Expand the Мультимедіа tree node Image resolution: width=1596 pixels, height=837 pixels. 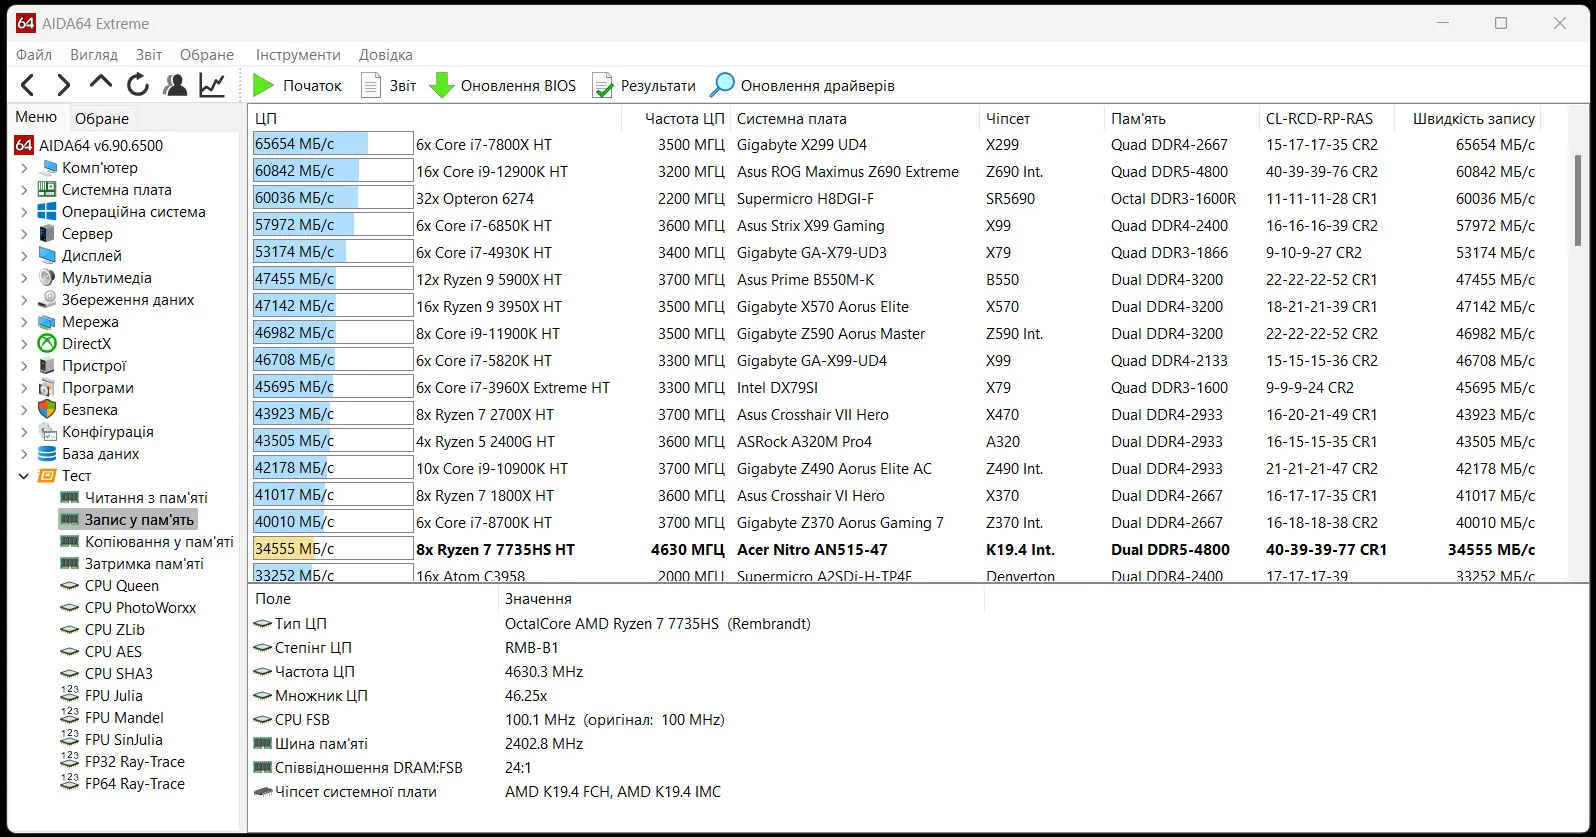tap(24, 278)
